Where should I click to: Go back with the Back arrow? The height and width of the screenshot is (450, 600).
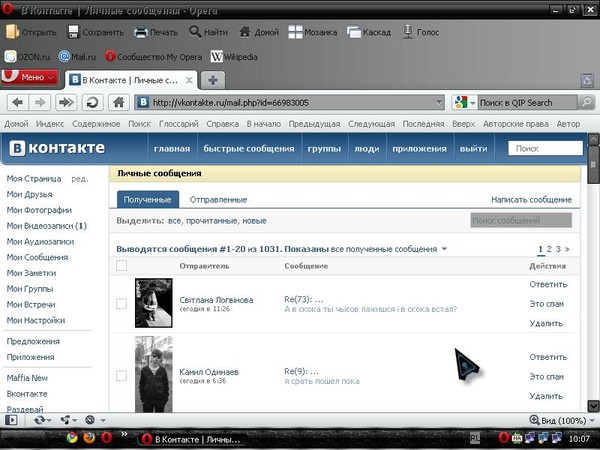point(18,102)
